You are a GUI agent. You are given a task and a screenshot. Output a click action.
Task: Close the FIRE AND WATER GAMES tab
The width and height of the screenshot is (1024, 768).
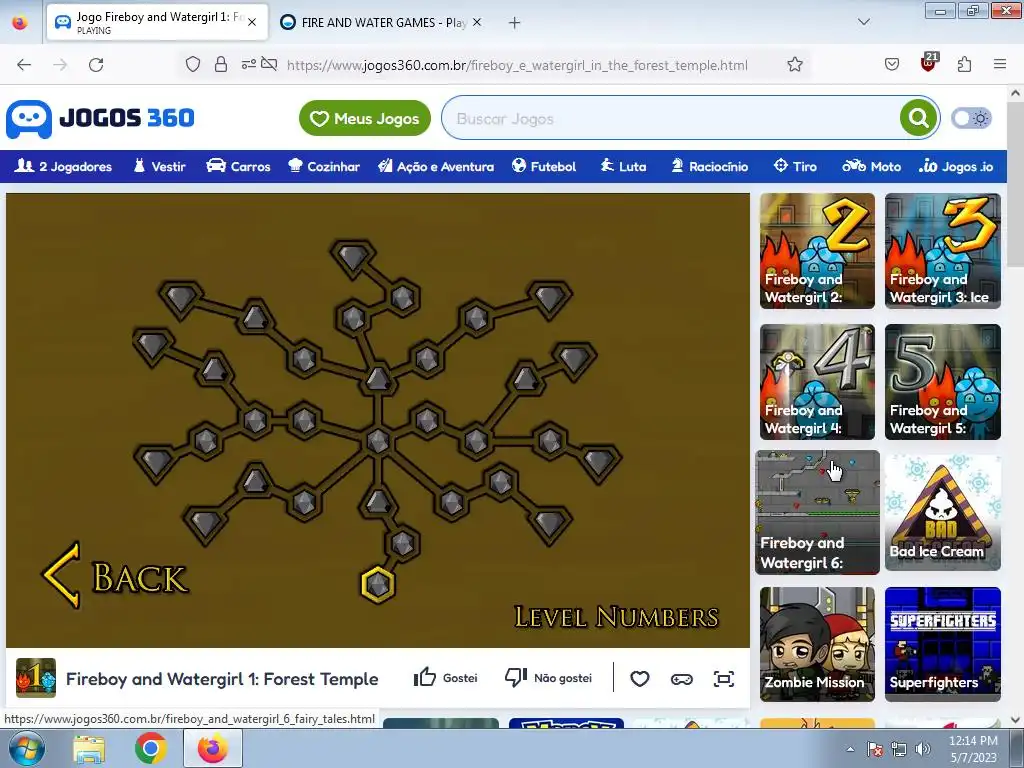pos(477,22)
